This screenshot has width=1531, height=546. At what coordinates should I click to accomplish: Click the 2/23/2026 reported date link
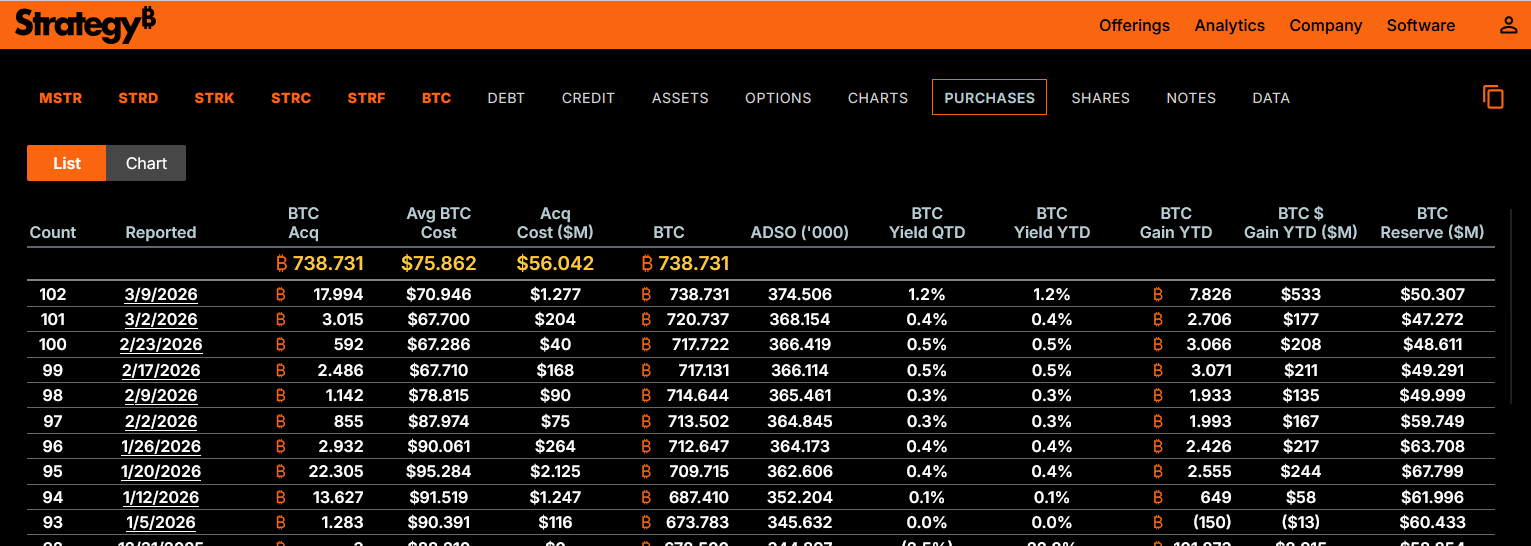click(x=161, y=345)
